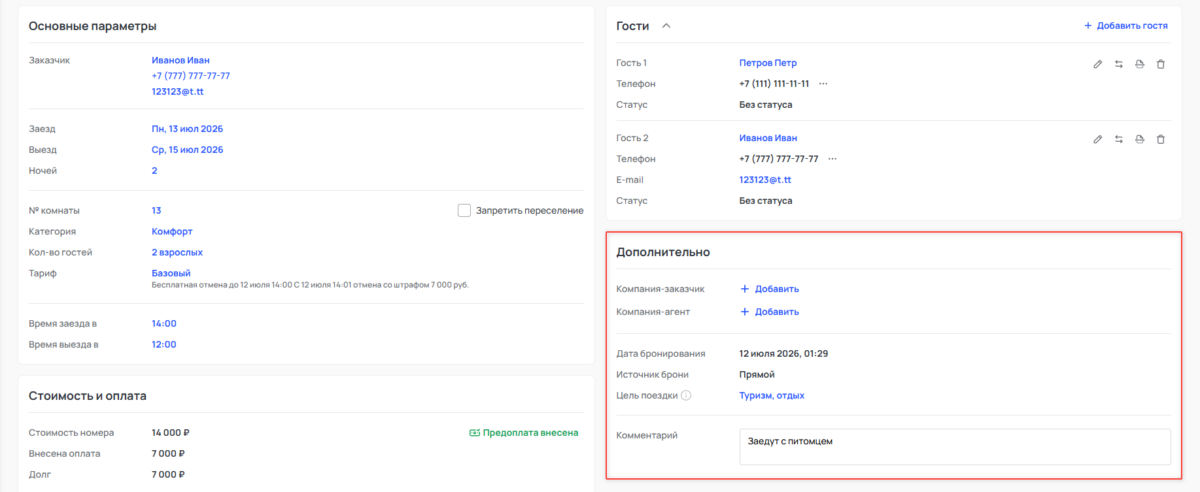This screenshot has width=1200, height=492.
Task: Edit guest Петров Петр with pencil icon
Action: coord(1097,64)
